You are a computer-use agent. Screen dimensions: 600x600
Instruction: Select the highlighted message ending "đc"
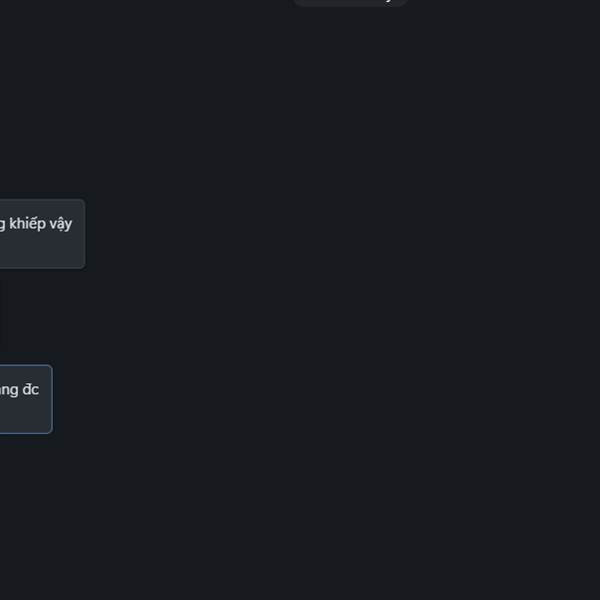point(26,399)
